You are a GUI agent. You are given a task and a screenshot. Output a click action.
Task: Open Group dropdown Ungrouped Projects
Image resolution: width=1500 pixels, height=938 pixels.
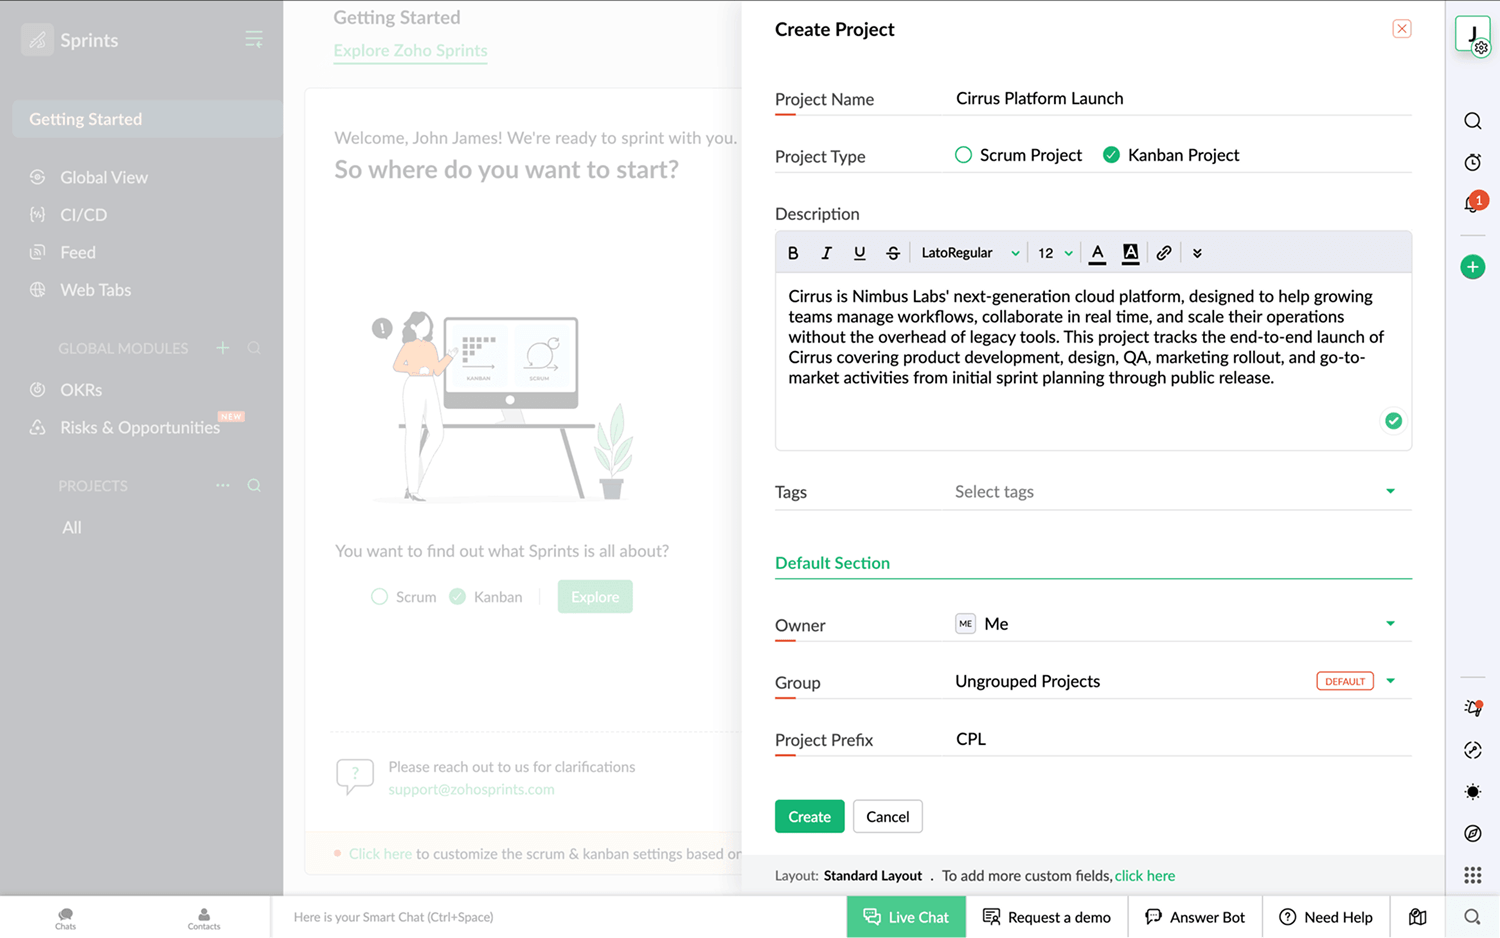click(1183, 681)
